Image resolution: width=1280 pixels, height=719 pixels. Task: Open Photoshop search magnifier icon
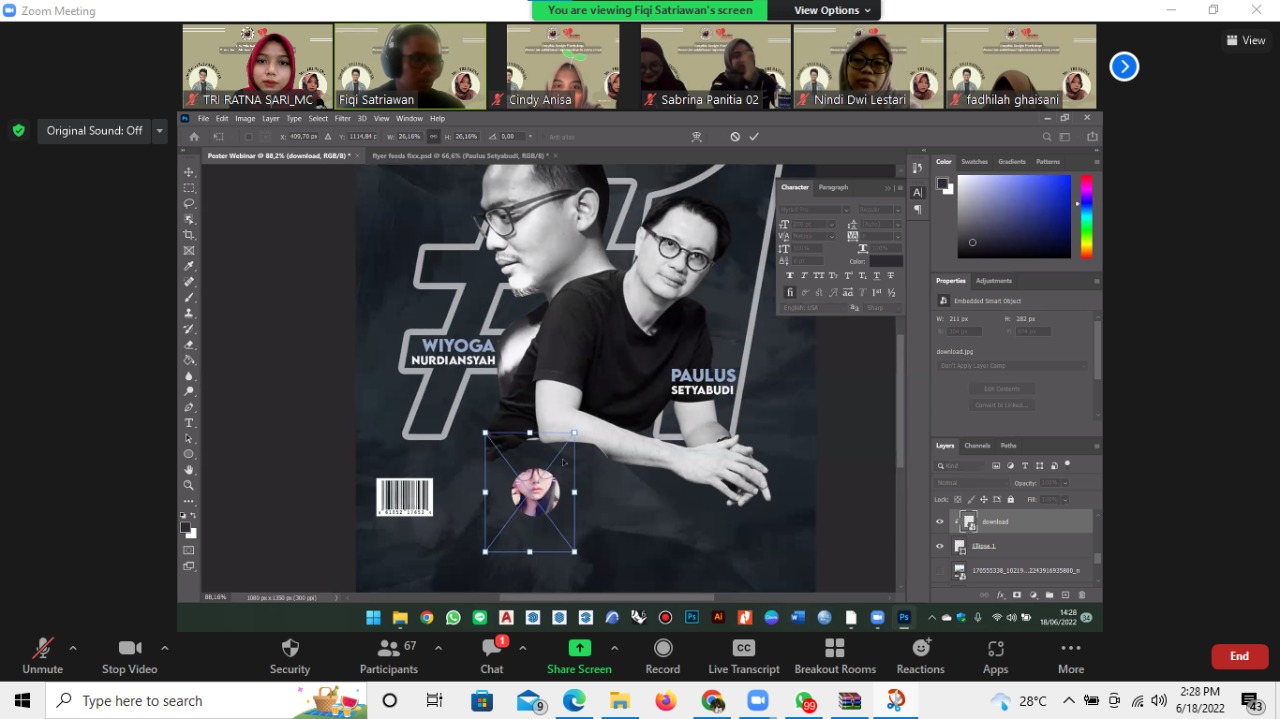(x=1047, y=137)
